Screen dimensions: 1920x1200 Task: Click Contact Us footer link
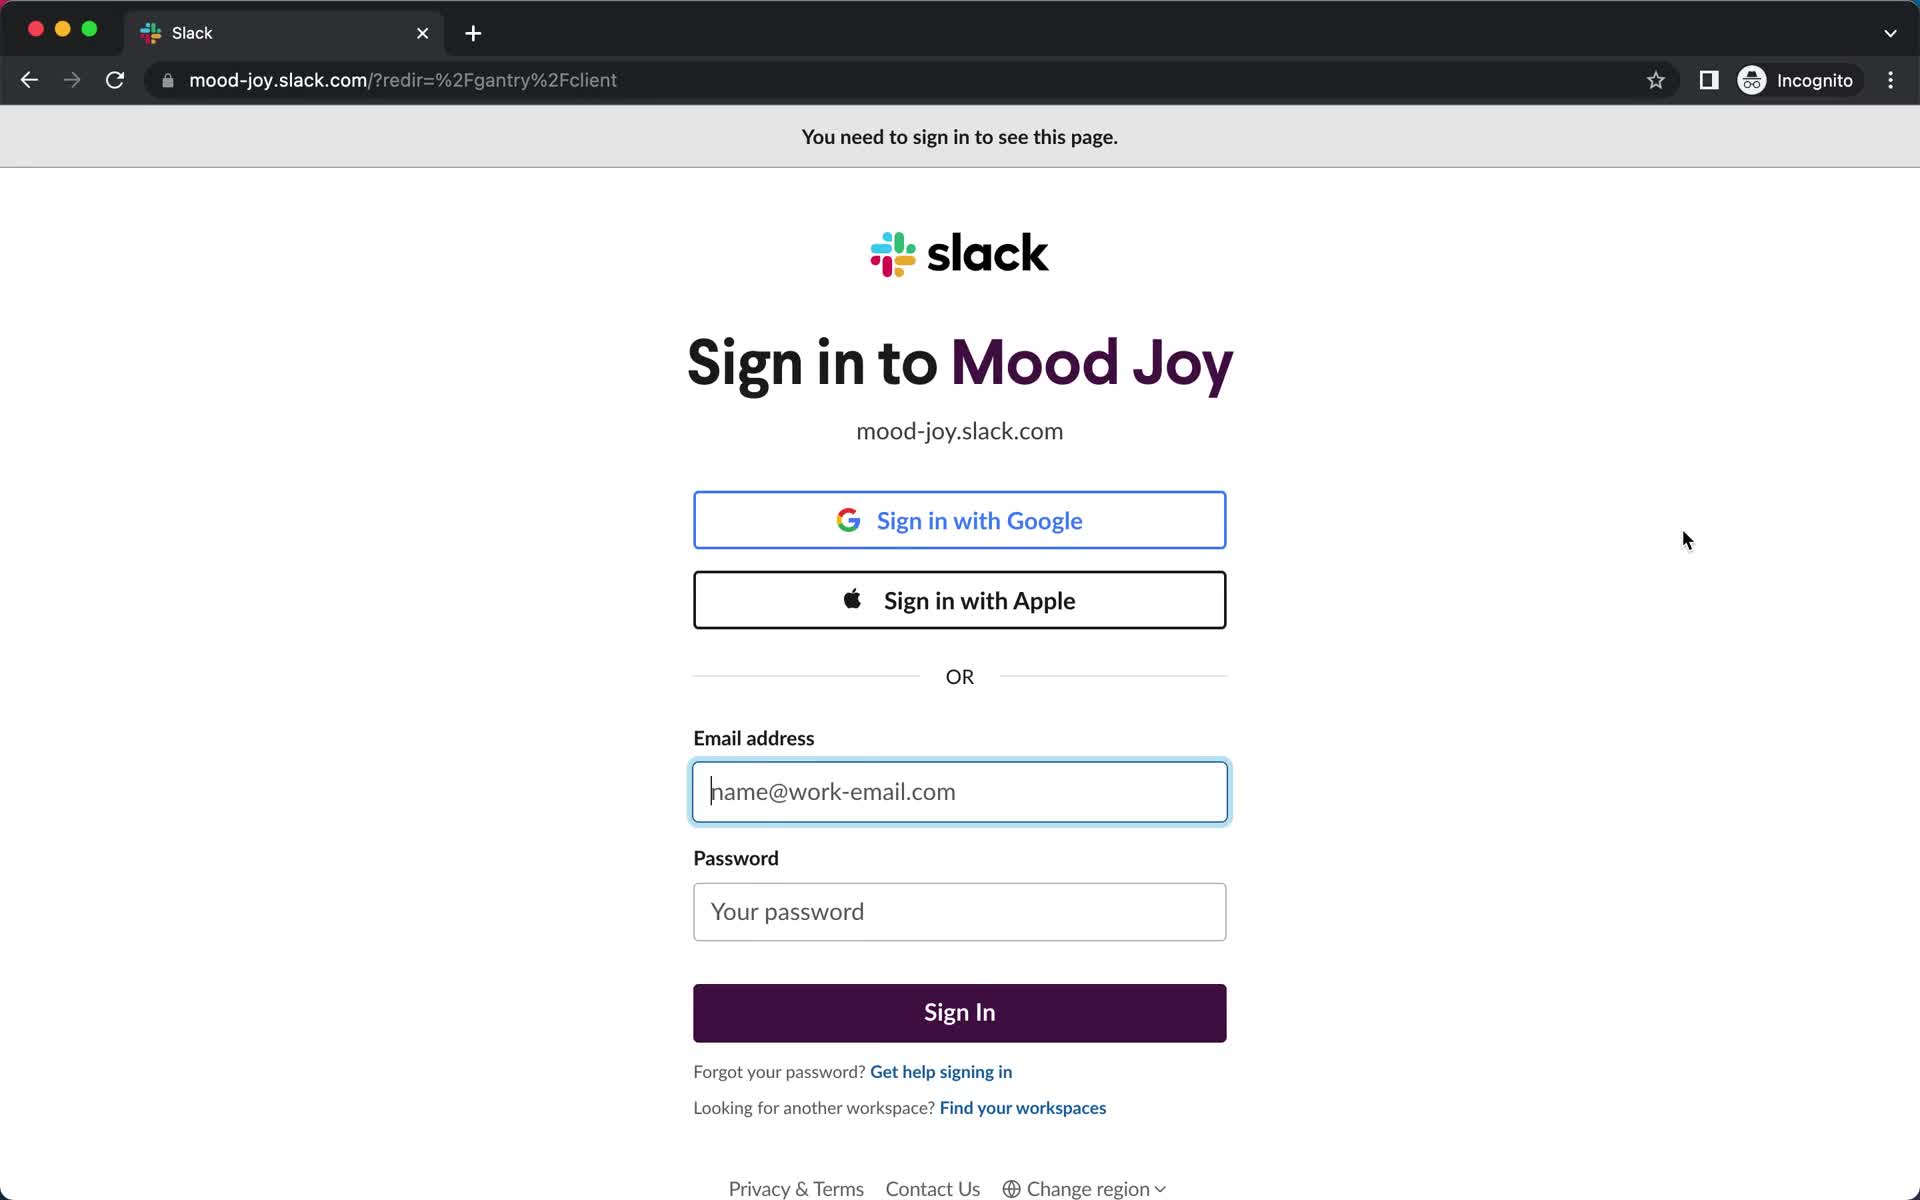coord(933,1188)
